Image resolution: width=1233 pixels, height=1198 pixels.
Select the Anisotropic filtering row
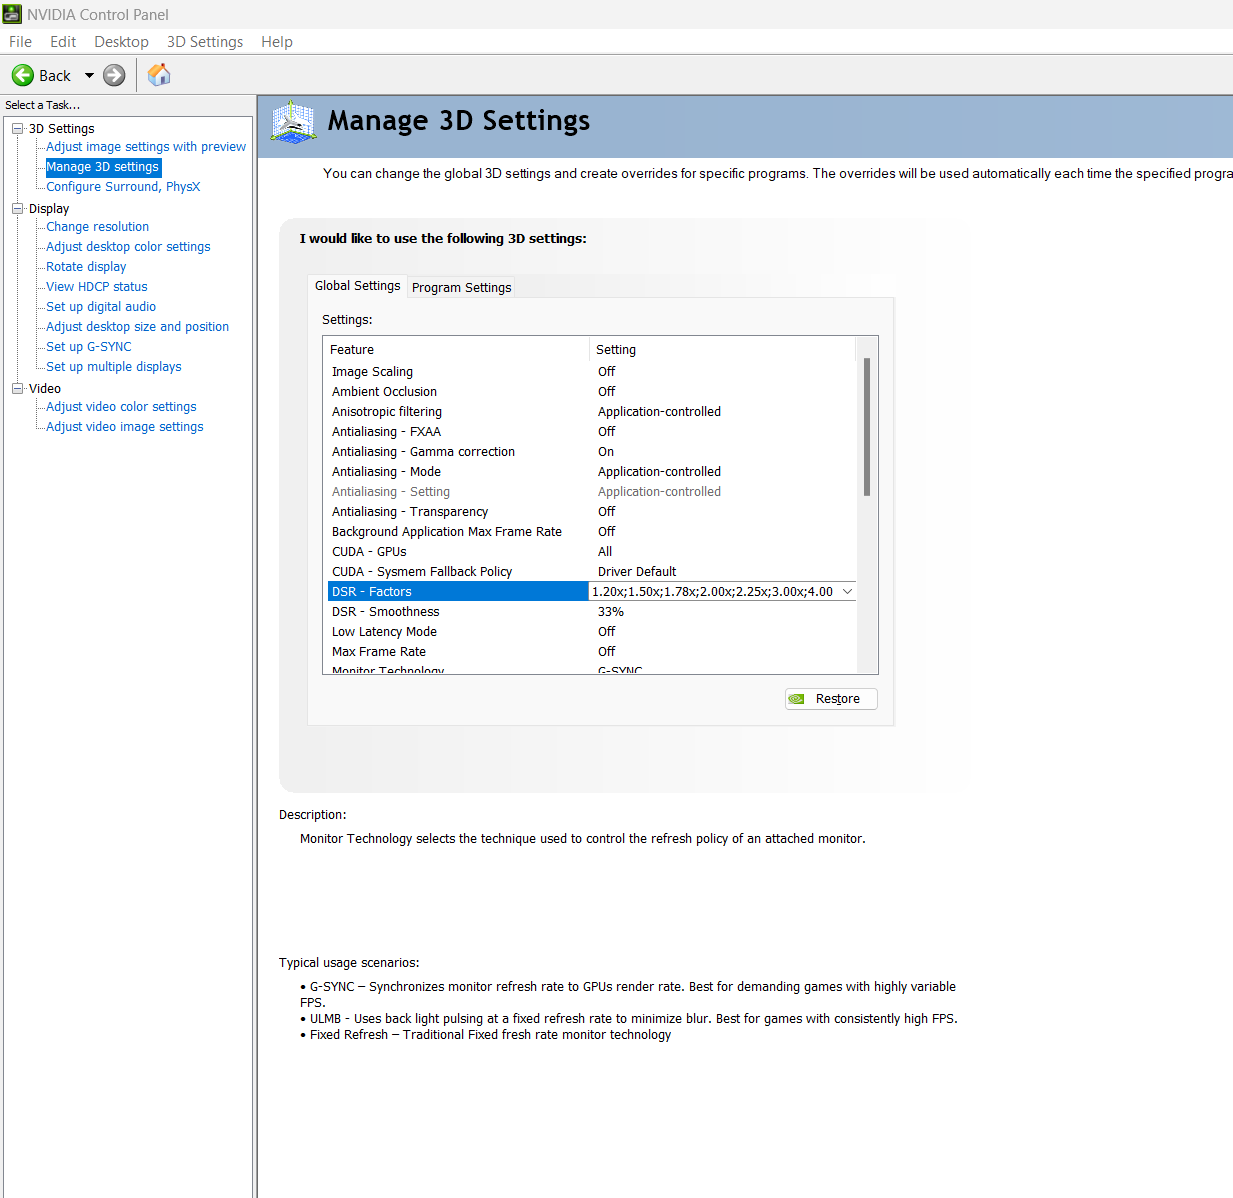592,411
